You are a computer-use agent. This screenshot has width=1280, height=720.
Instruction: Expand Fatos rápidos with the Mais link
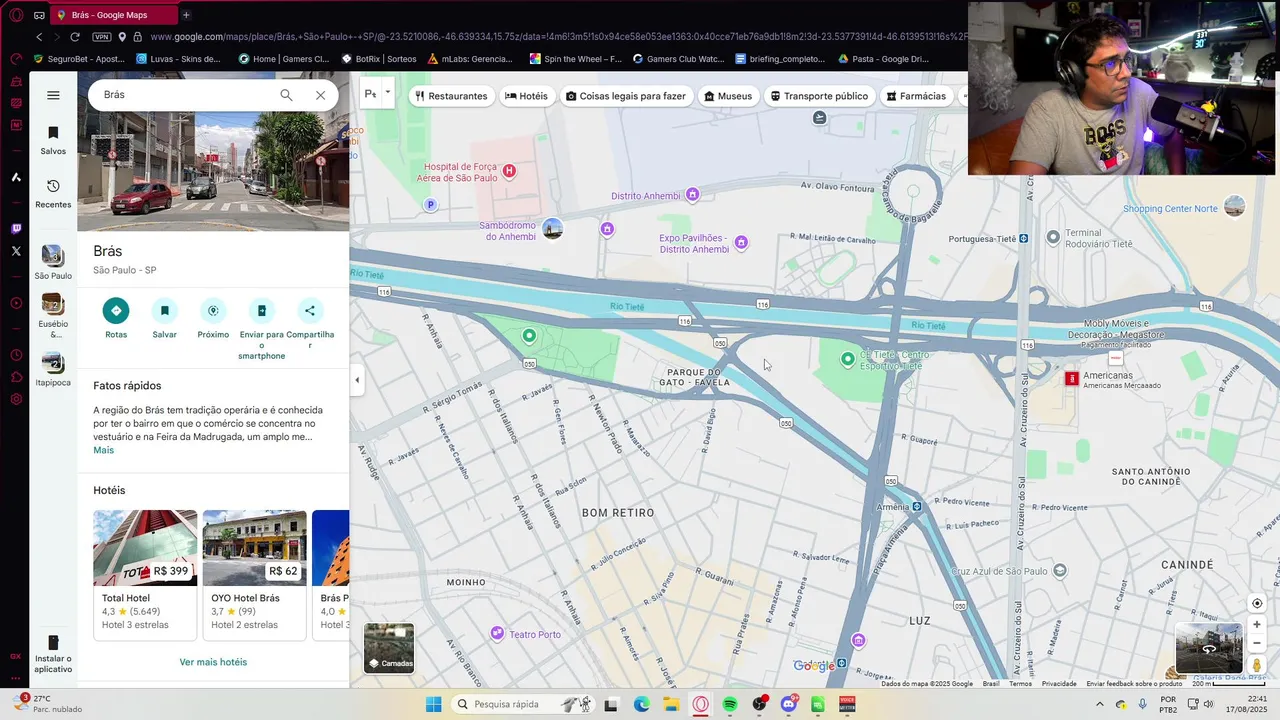click(x=104, y=450)
